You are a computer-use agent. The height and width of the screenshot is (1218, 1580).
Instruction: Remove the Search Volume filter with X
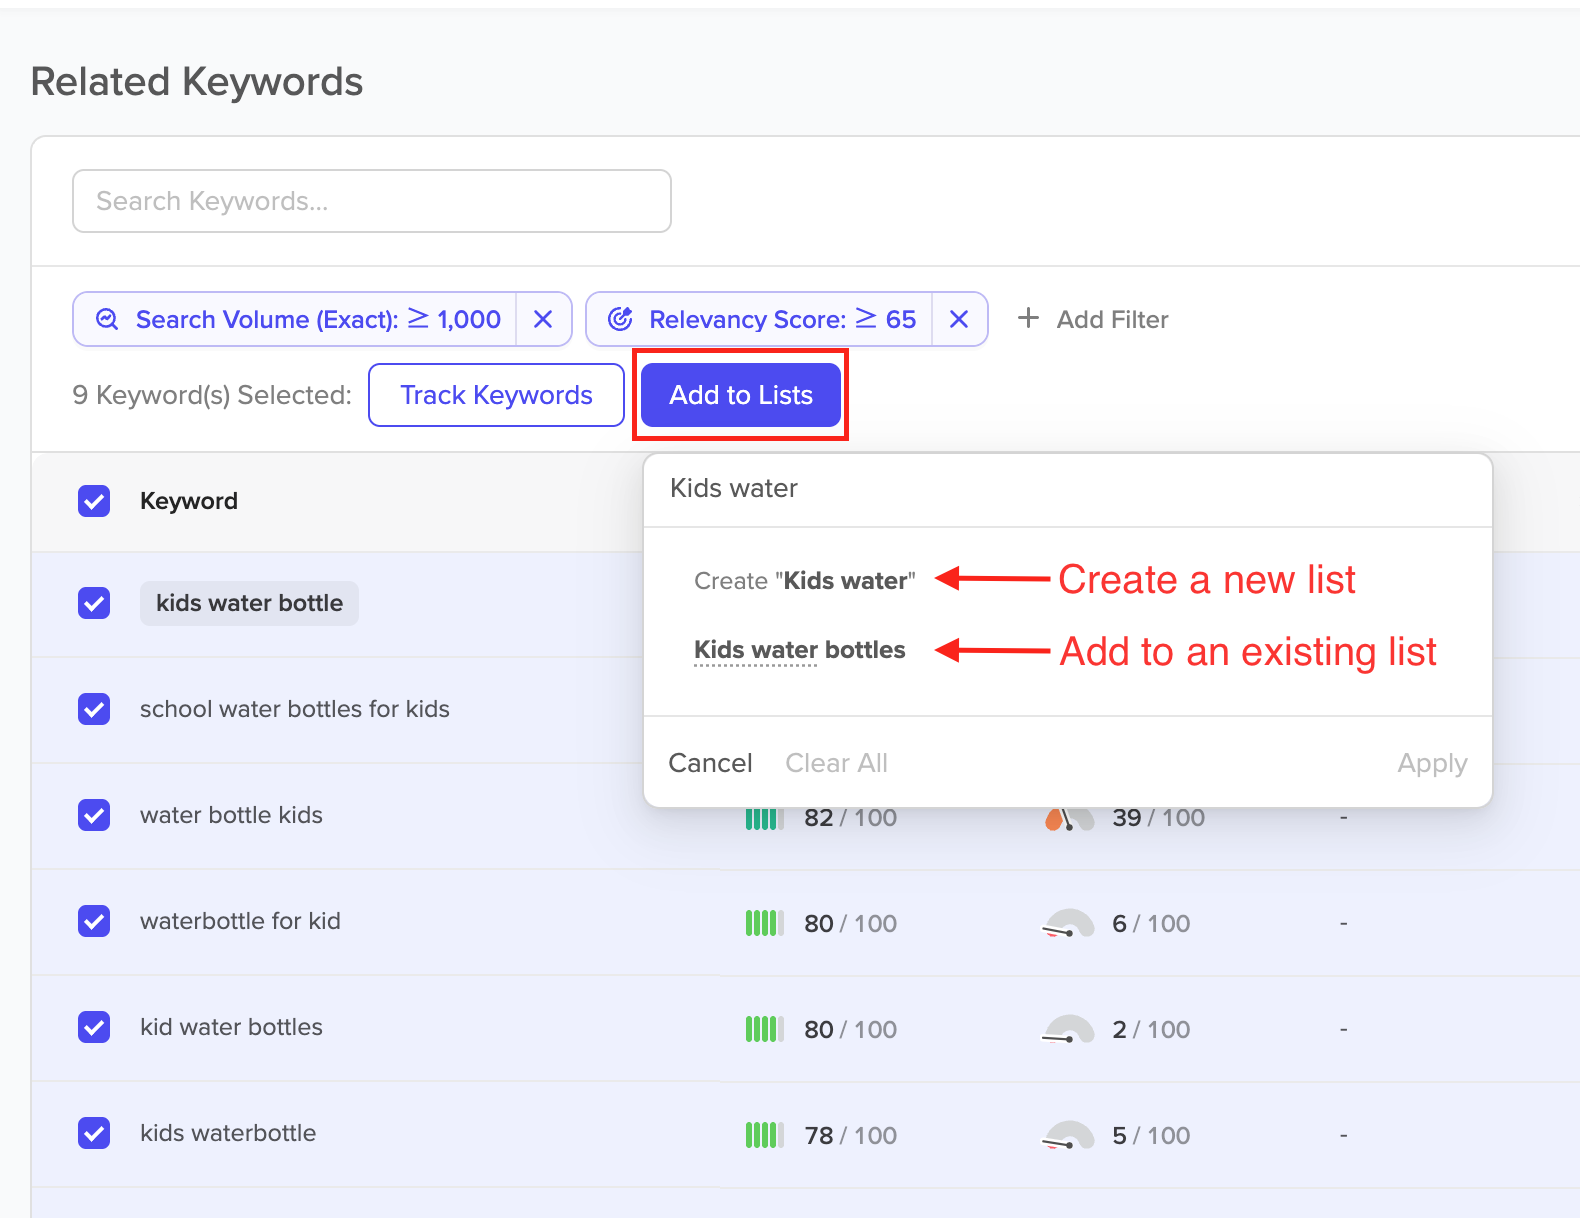pos(543,319)
